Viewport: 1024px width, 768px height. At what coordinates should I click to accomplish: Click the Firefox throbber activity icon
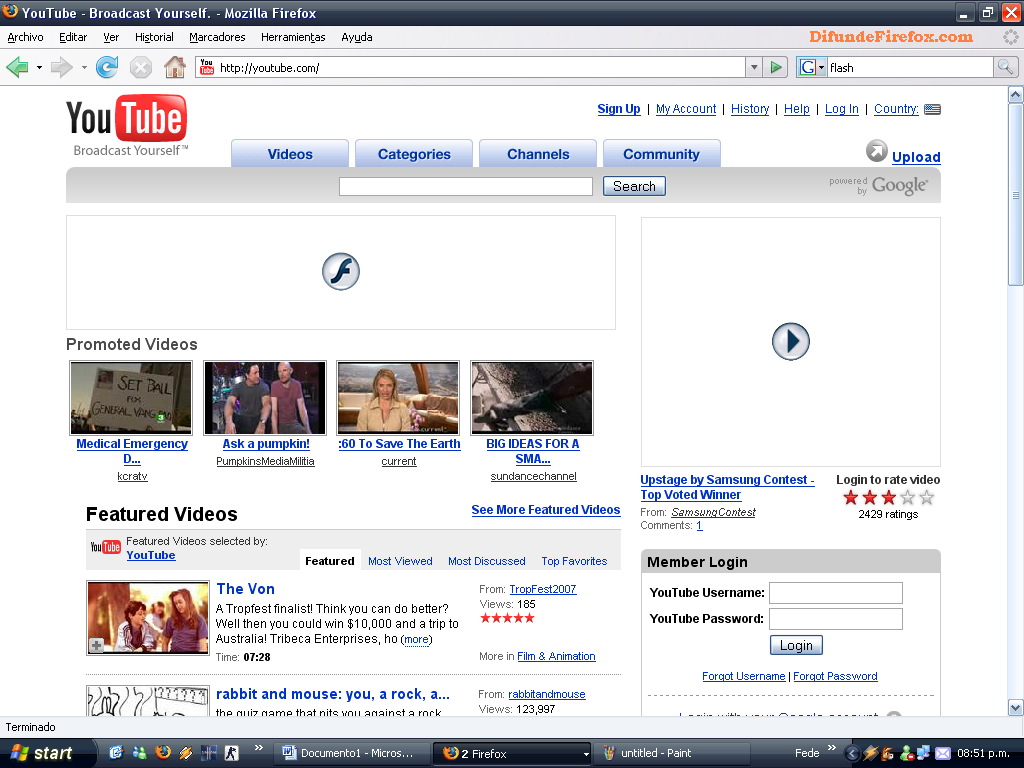tap(1010, 37)
